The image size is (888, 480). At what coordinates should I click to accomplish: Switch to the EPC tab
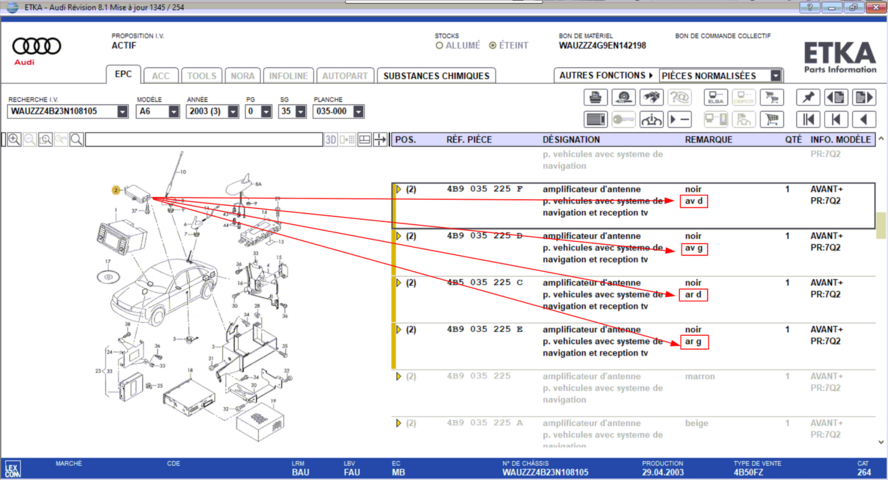pyautogui.click(x=123, y=74)
